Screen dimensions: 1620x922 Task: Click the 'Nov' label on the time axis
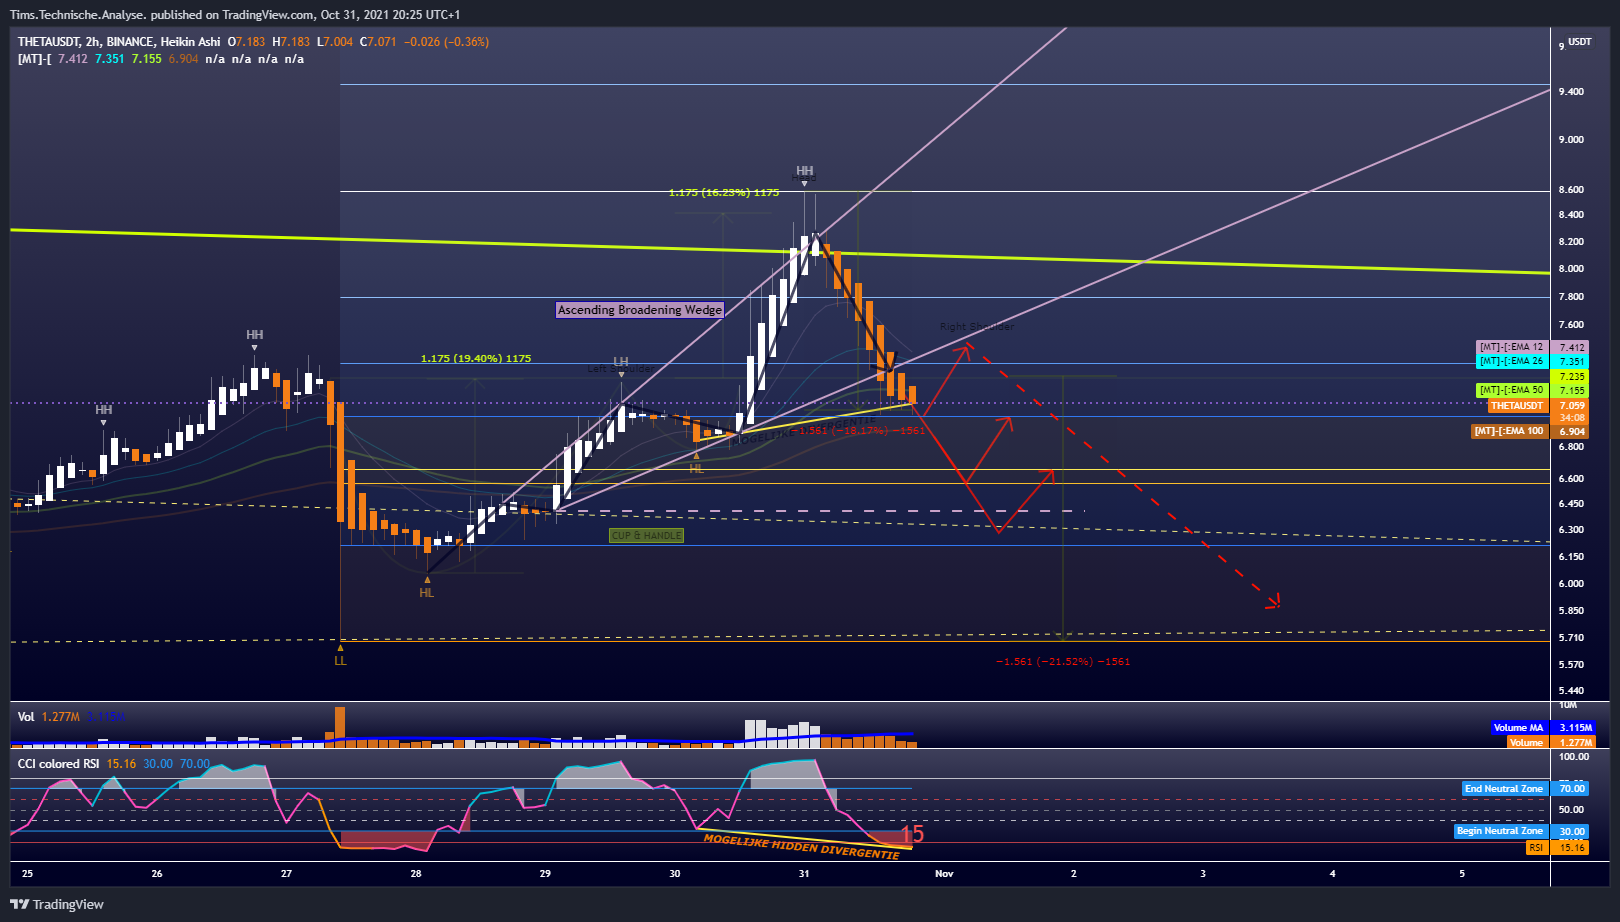[944, 874]
